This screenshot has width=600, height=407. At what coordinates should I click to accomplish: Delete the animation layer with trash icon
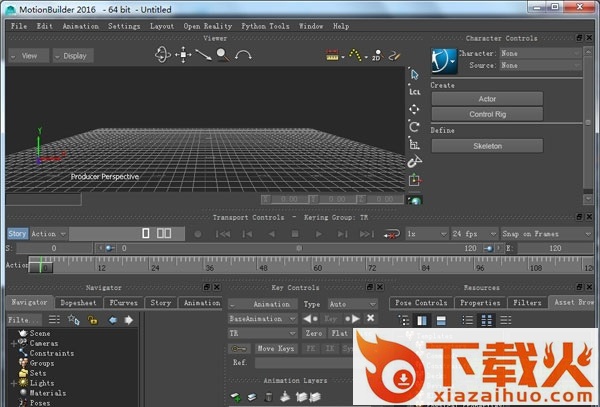point(269,397)
